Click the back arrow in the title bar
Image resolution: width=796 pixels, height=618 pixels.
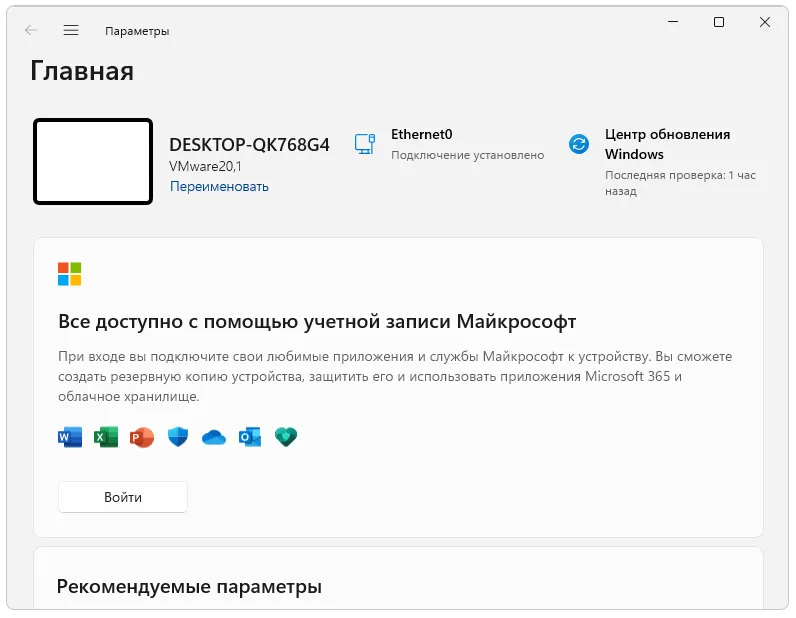pos(31,30)
